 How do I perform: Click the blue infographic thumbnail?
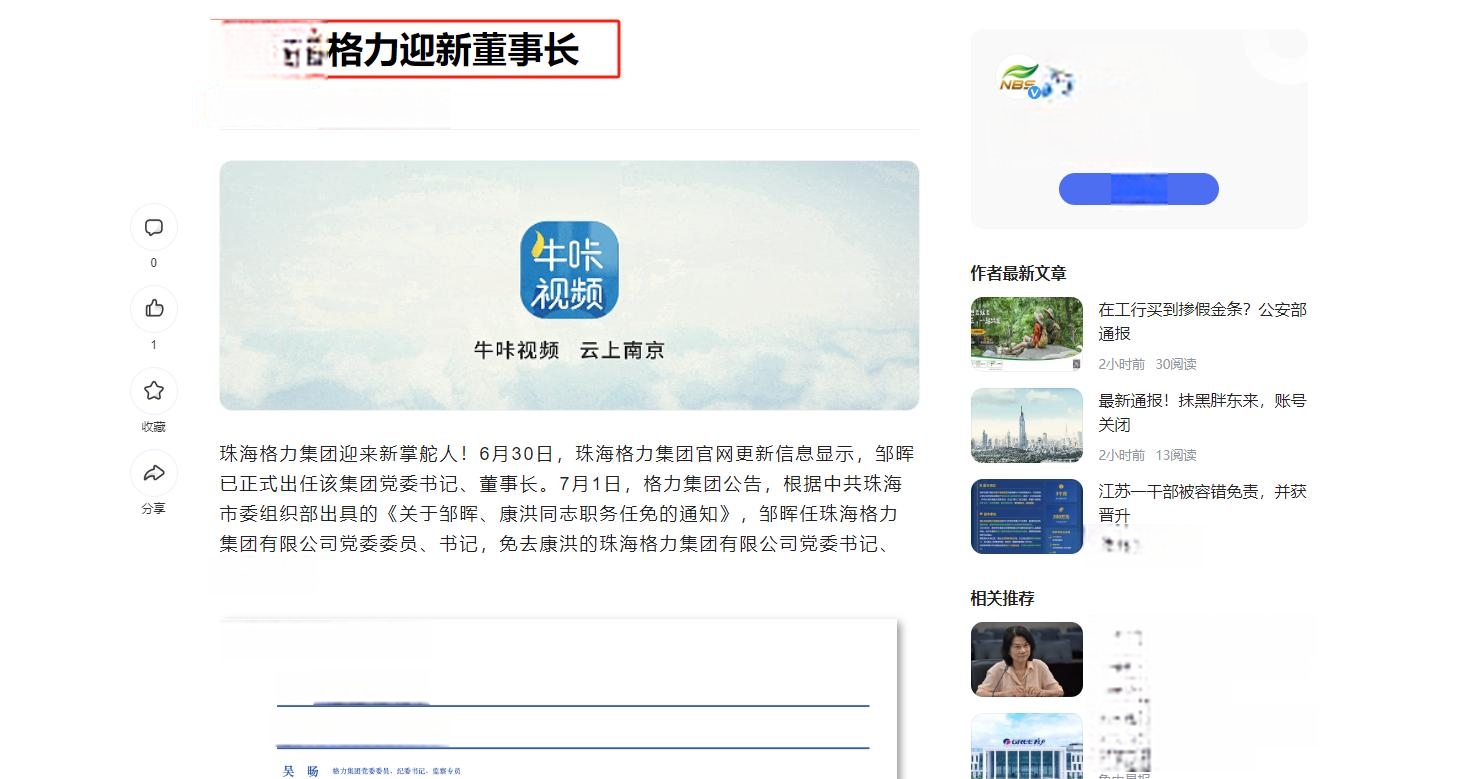click(x=1027, y=516)
